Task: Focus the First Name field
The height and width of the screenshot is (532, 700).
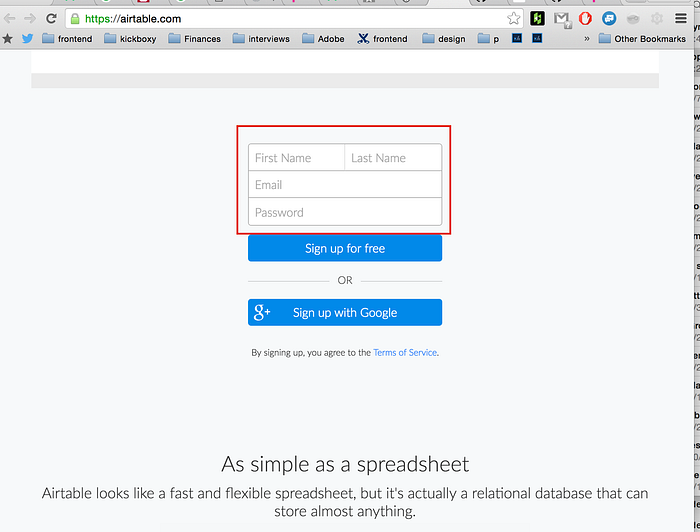Action: click(296, 158)
